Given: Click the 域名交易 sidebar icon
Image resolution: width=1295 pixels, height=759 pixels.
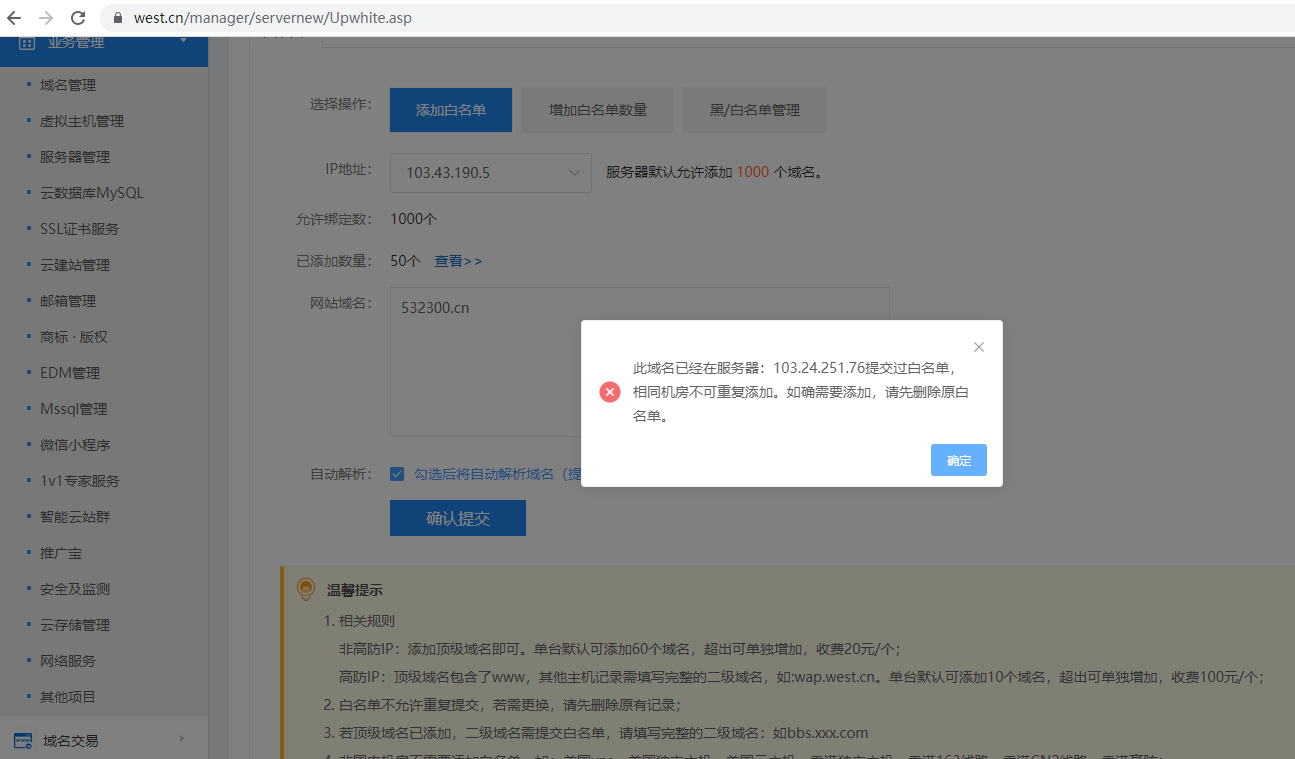Looking at the screenshot, I should 23,740.
